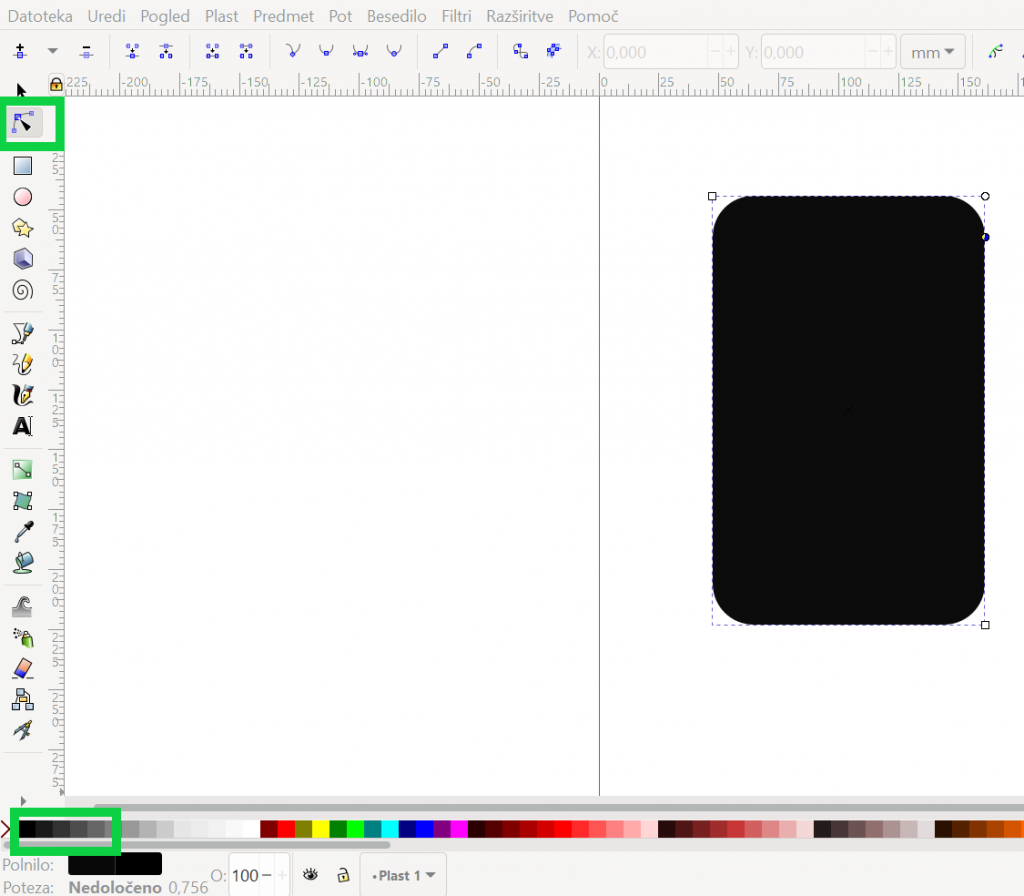
Task: Select the Dropper color picker tool
Action: pos(23,532)
